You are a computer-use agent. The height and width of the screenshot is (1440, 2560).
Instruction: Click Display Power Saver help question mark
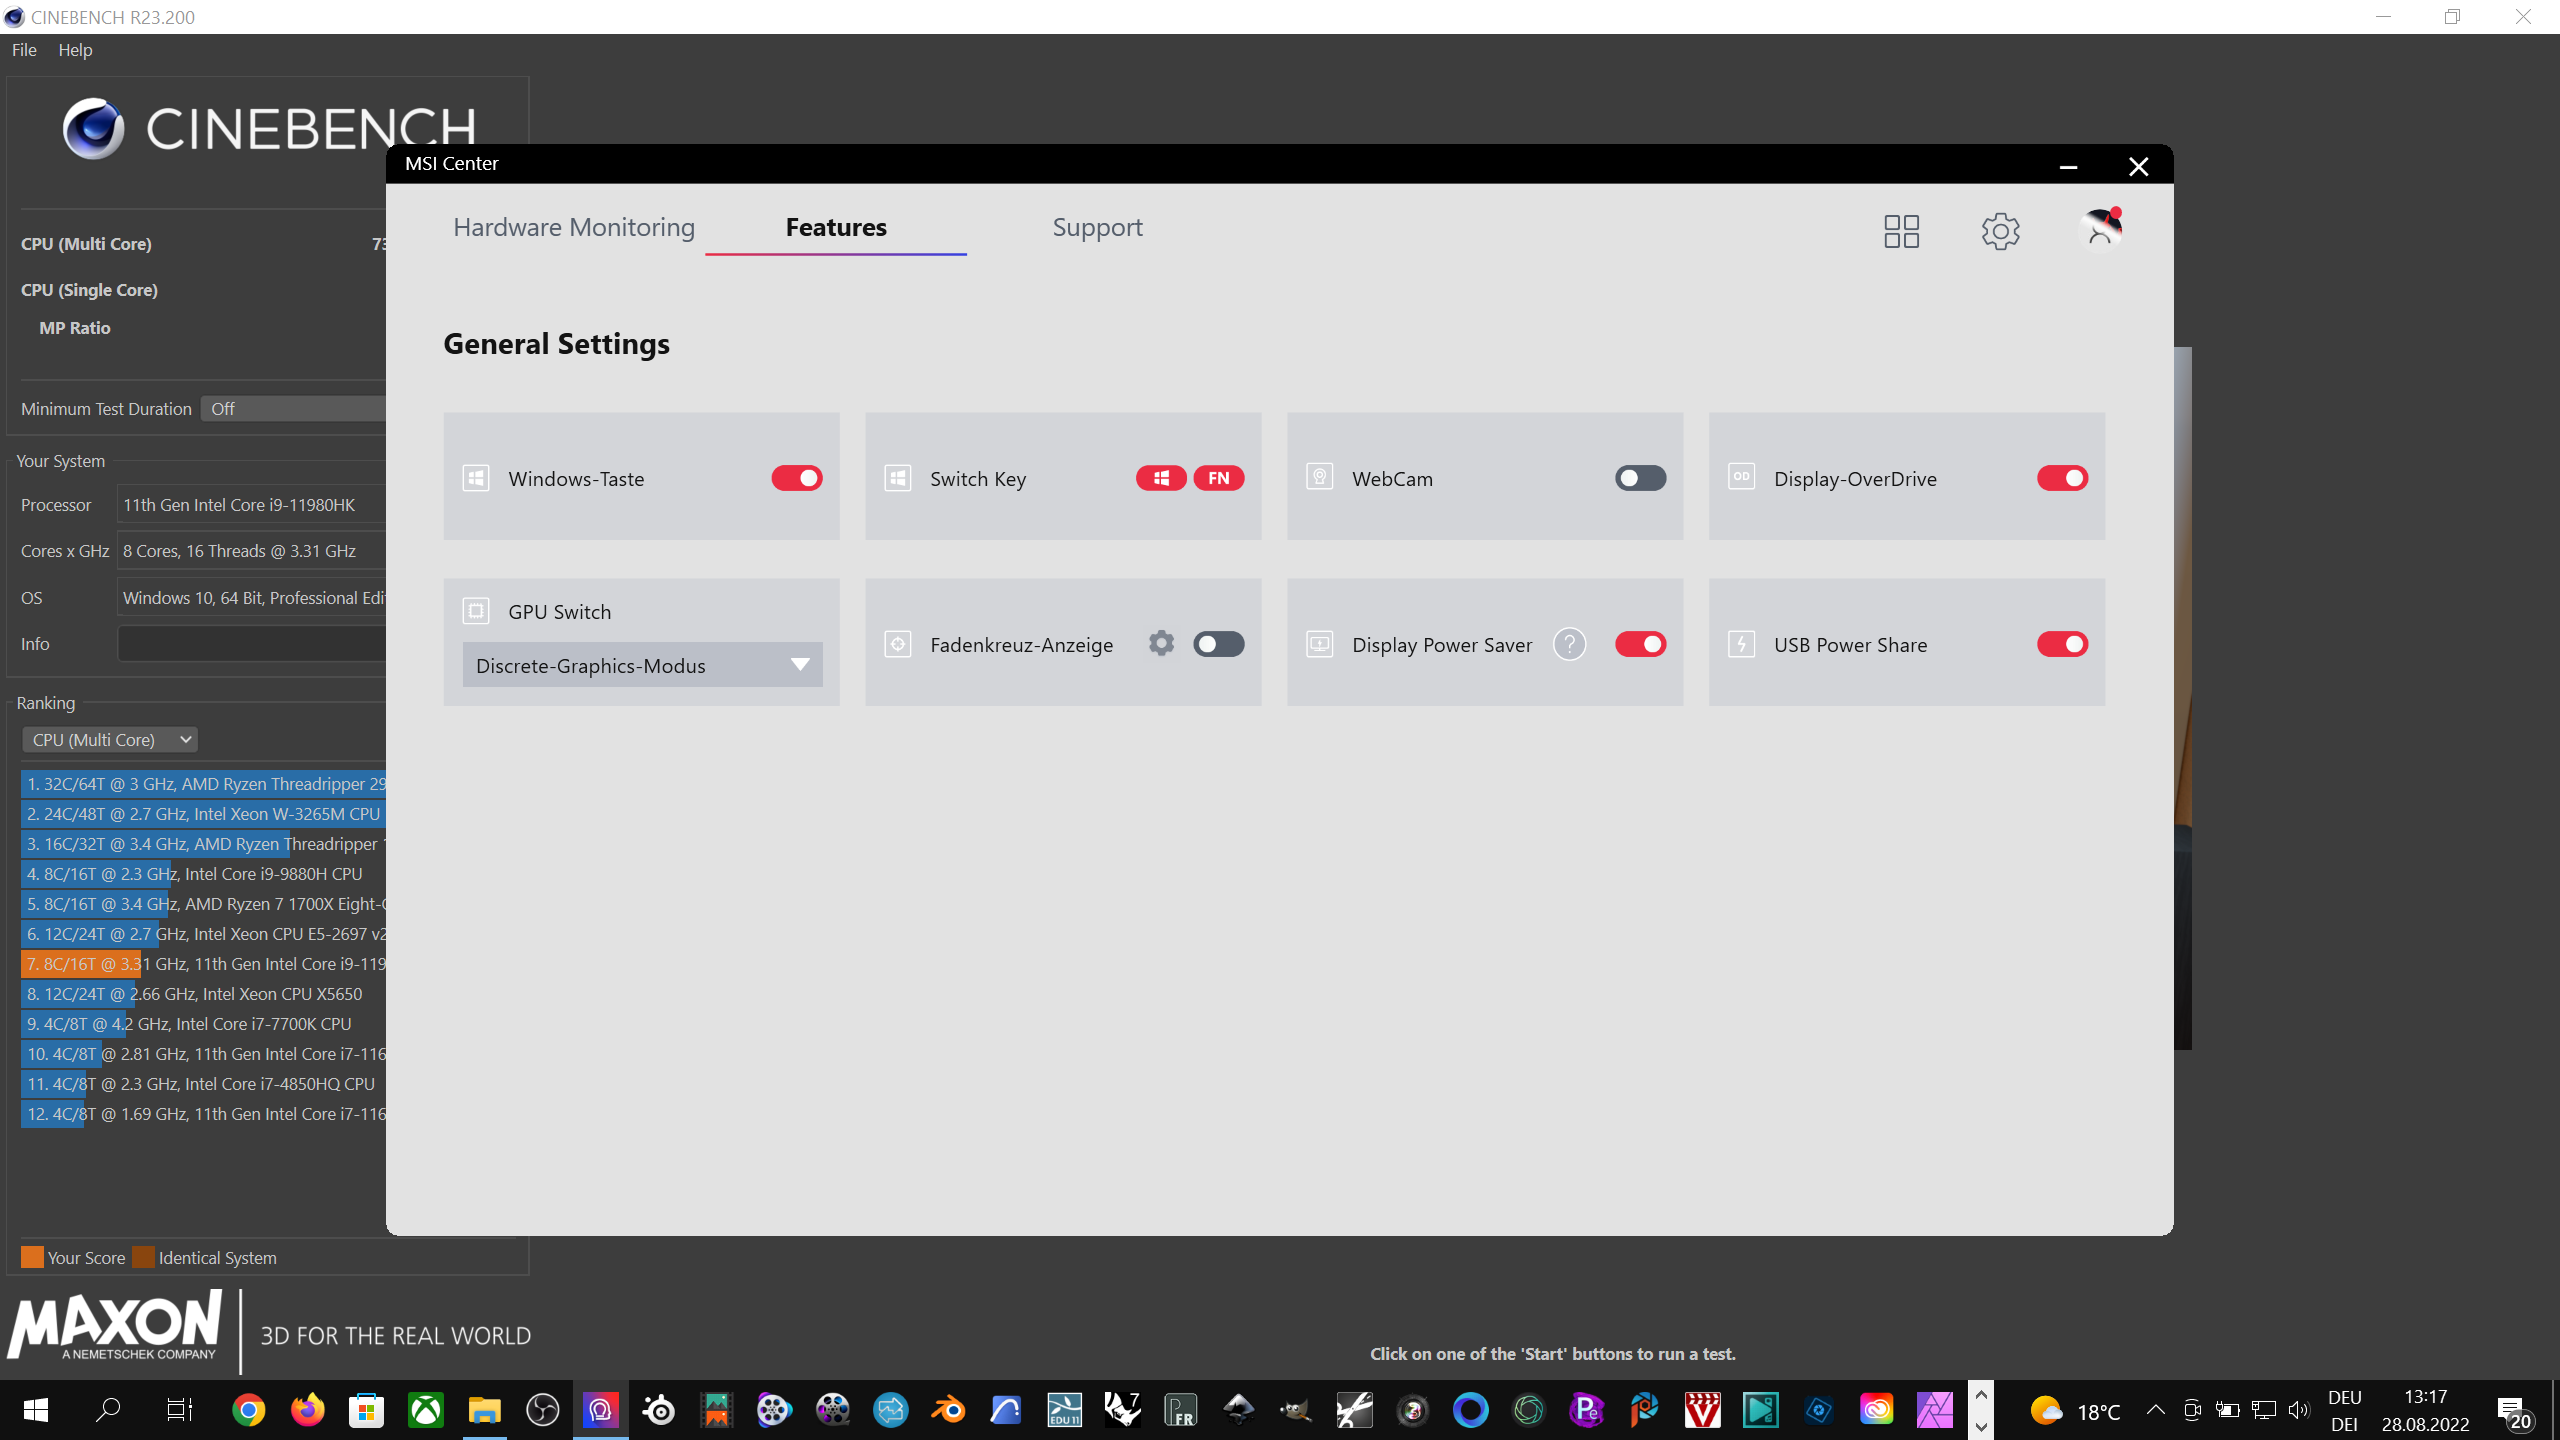(1569, 644)
